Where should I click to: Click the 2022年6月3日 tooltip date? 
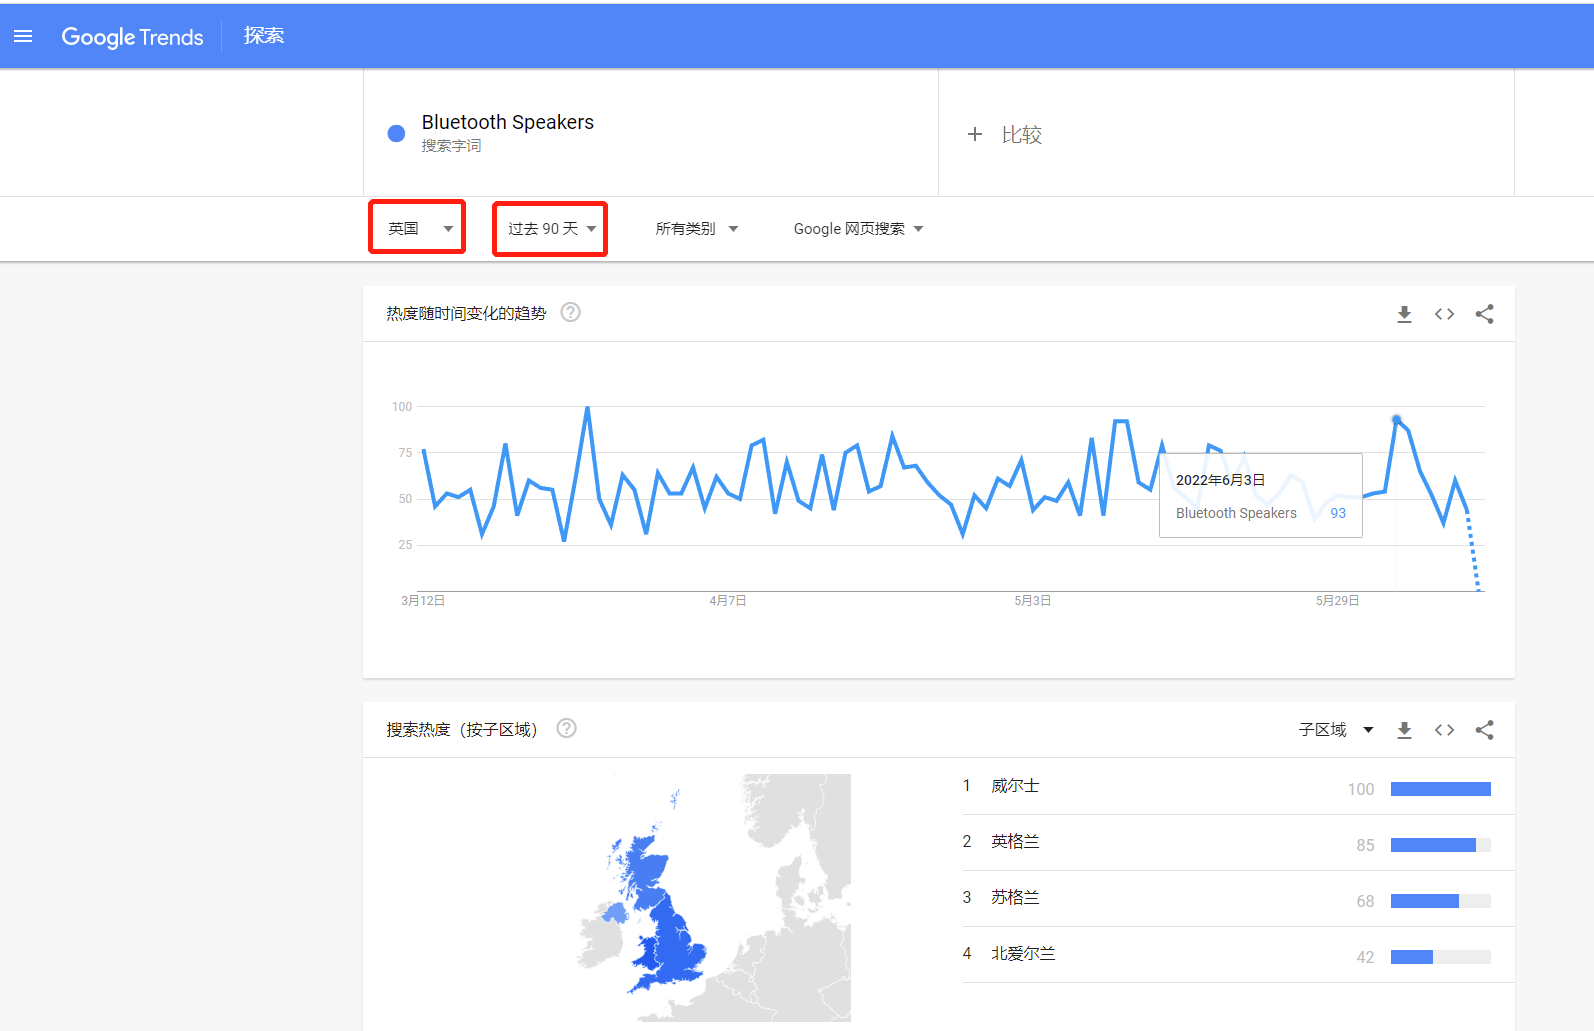[1220, 480]
